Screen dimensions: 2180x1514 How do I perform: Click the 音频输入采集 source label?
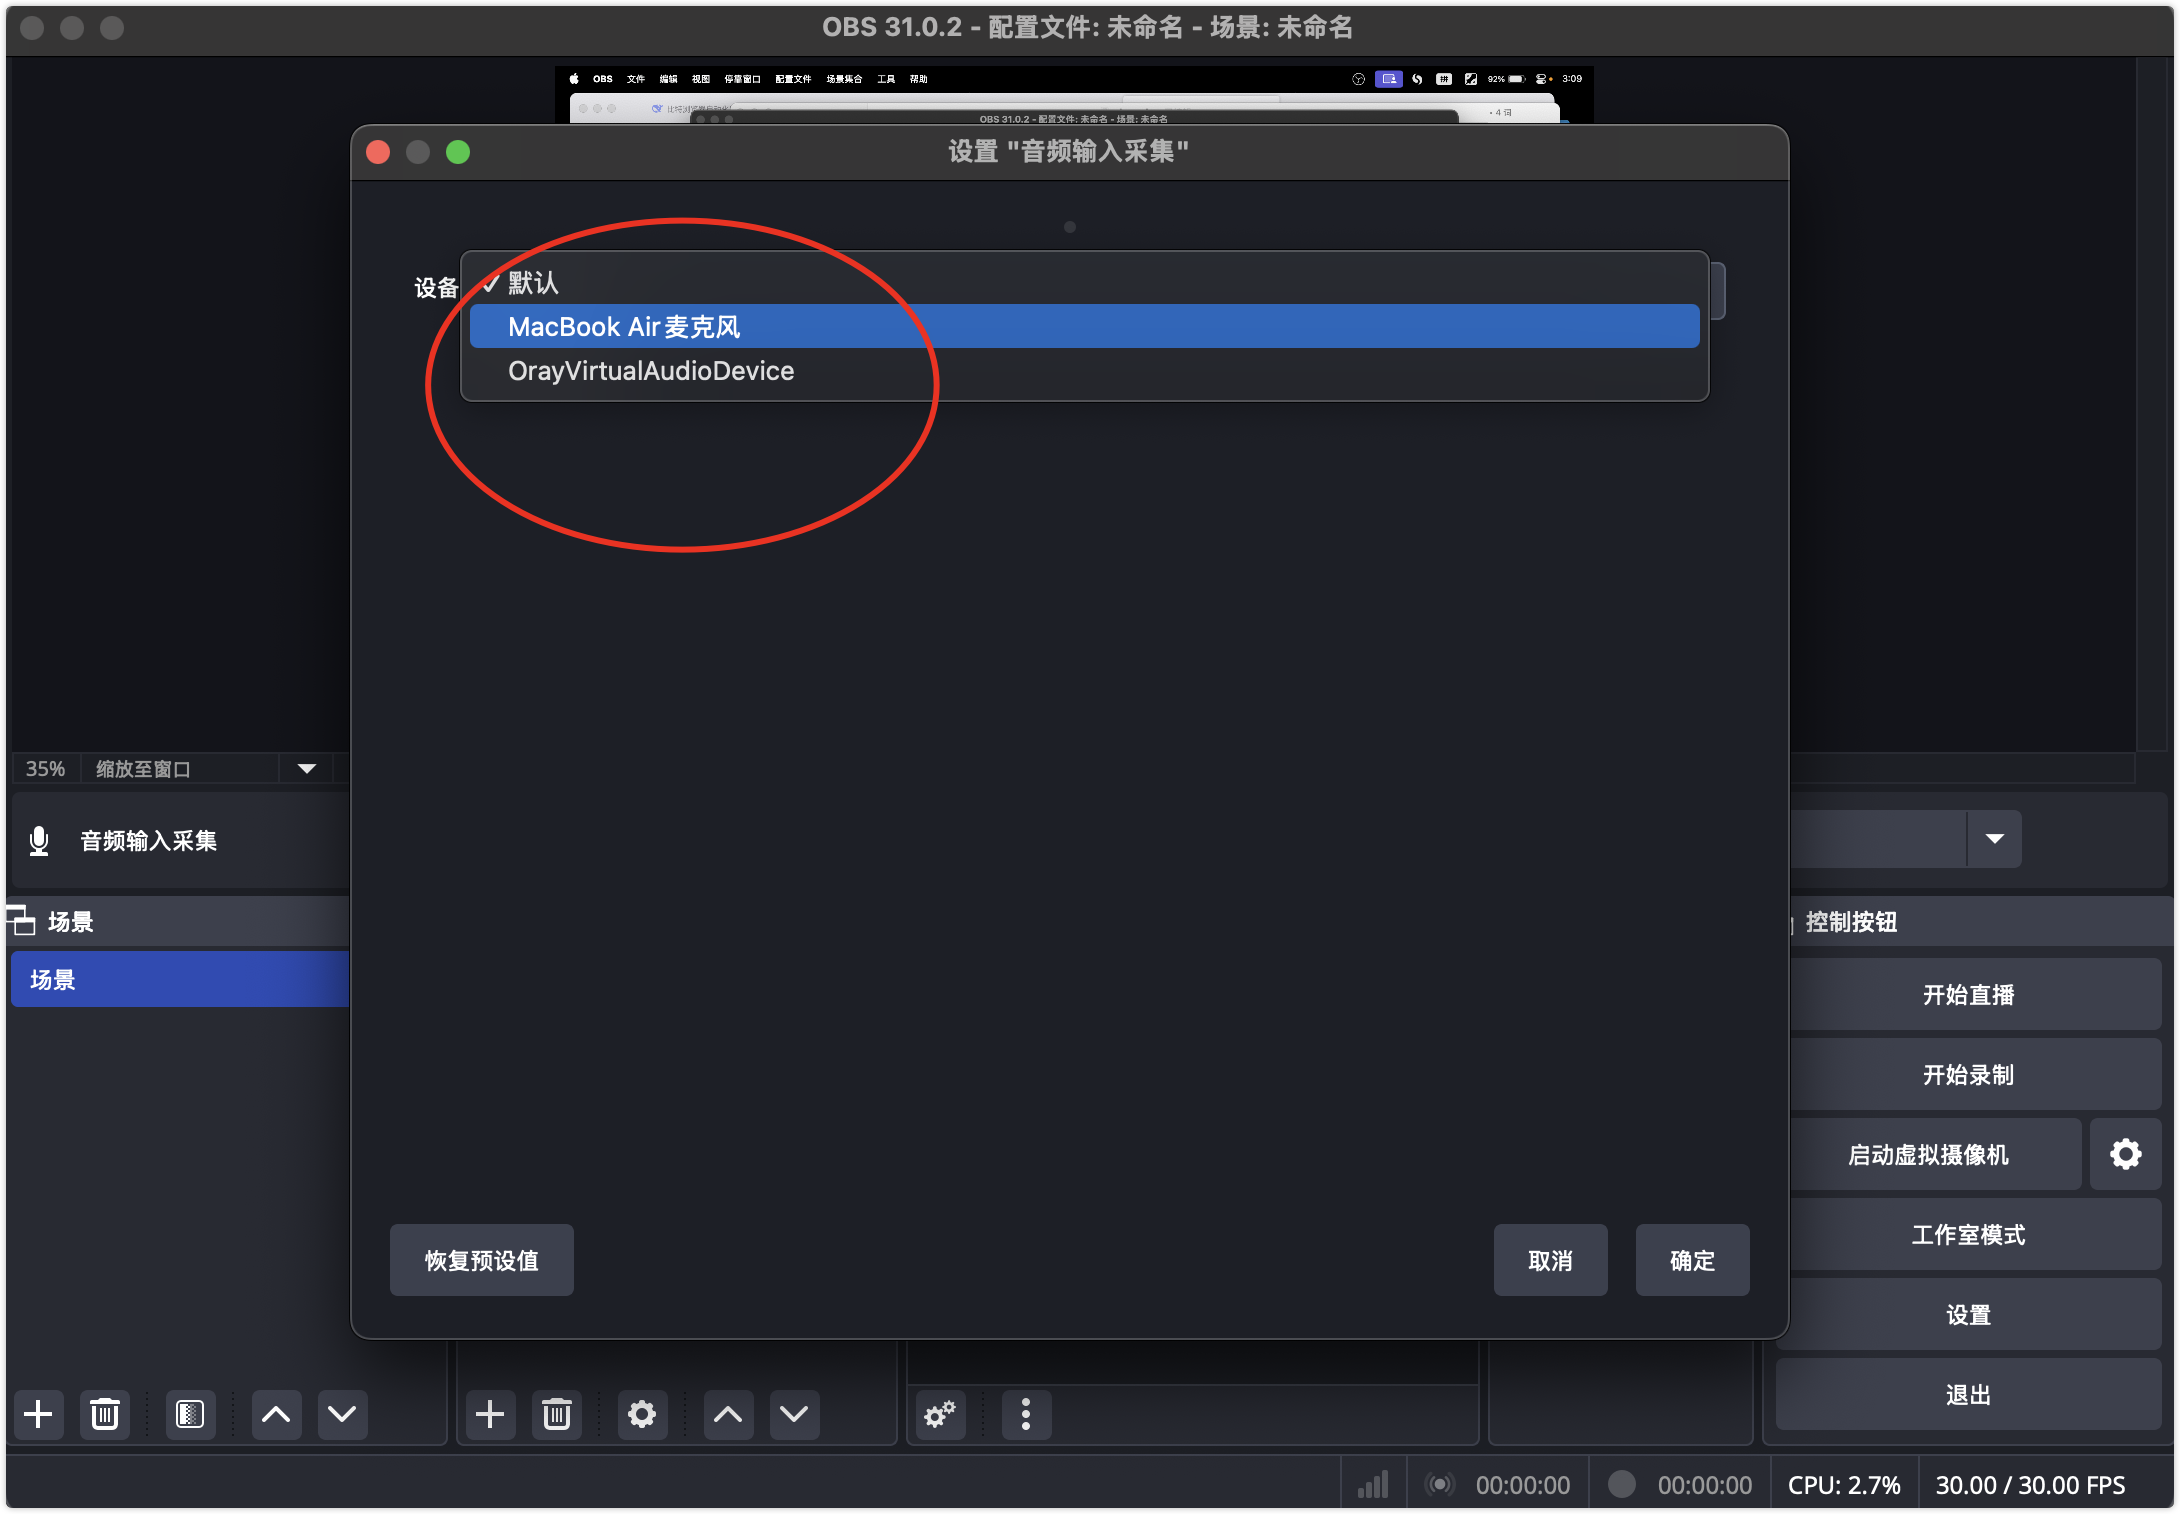148,841
